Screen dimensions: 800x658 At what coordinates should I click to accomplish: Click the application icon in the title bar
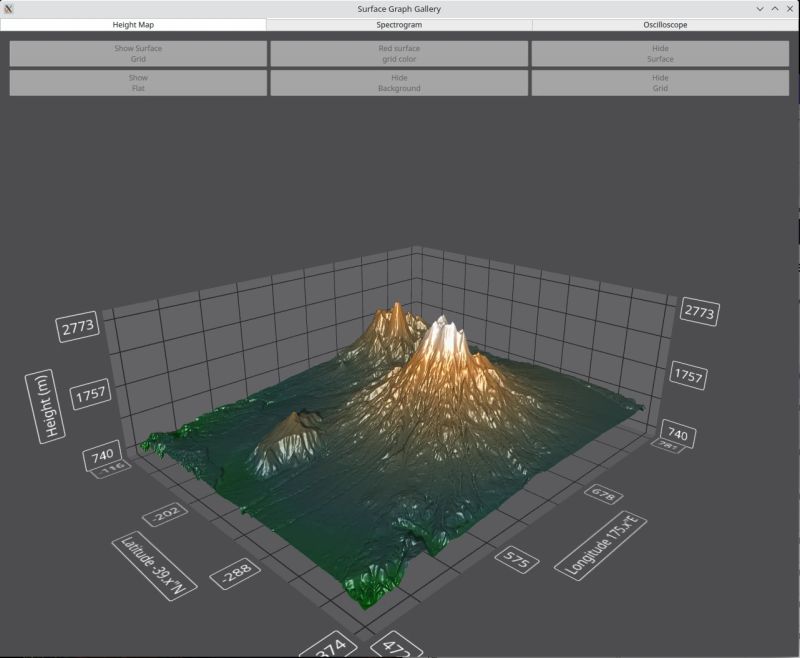point(10,8)
